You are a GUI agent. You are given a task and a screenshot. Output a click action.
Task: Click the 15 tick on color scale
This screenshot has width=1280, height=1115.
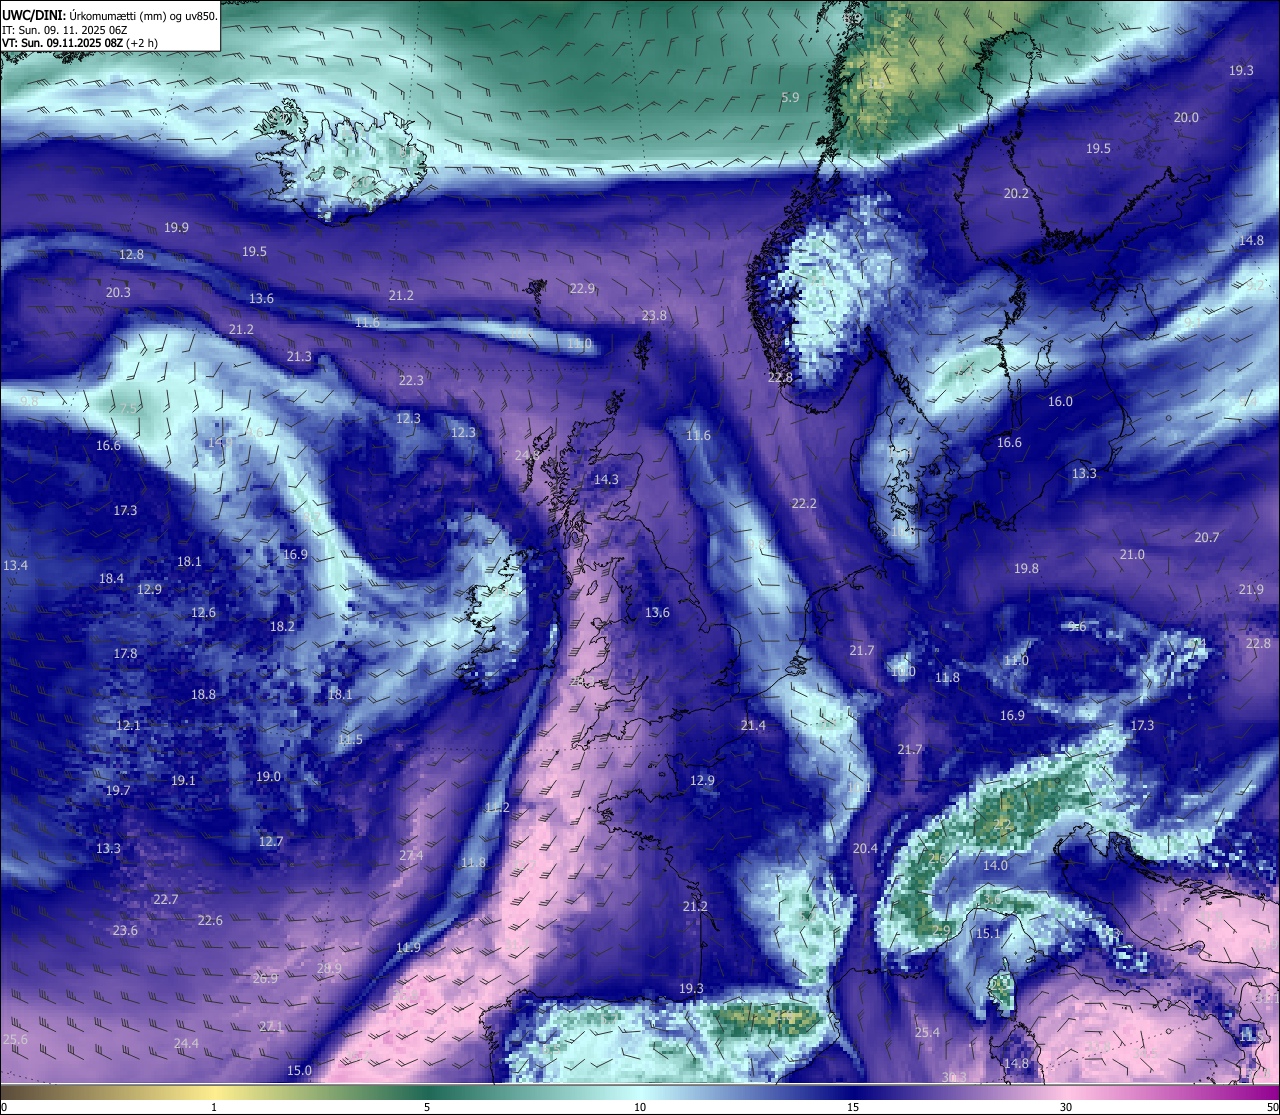853,1107
